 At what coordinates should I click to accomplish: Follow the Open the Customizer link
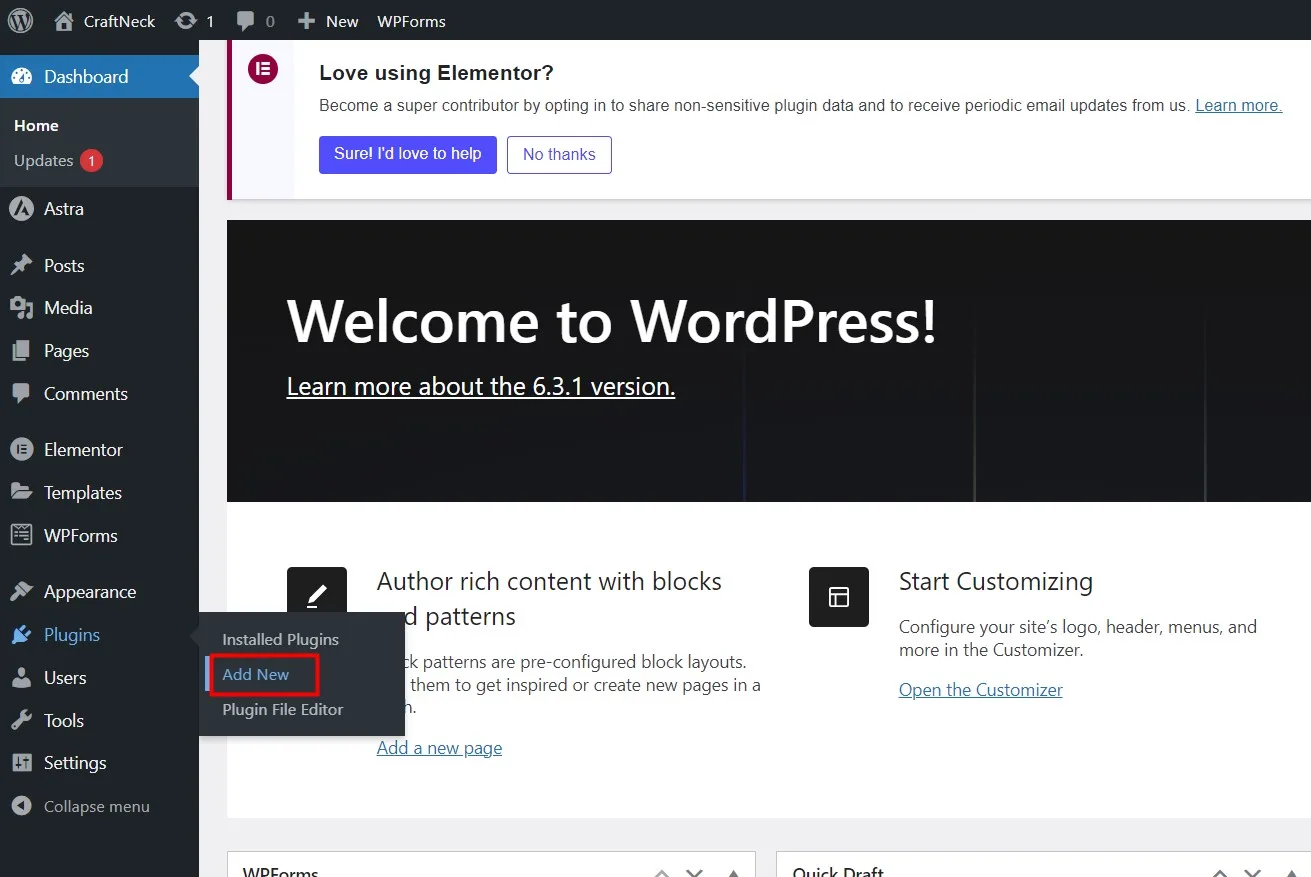(981, 689)
